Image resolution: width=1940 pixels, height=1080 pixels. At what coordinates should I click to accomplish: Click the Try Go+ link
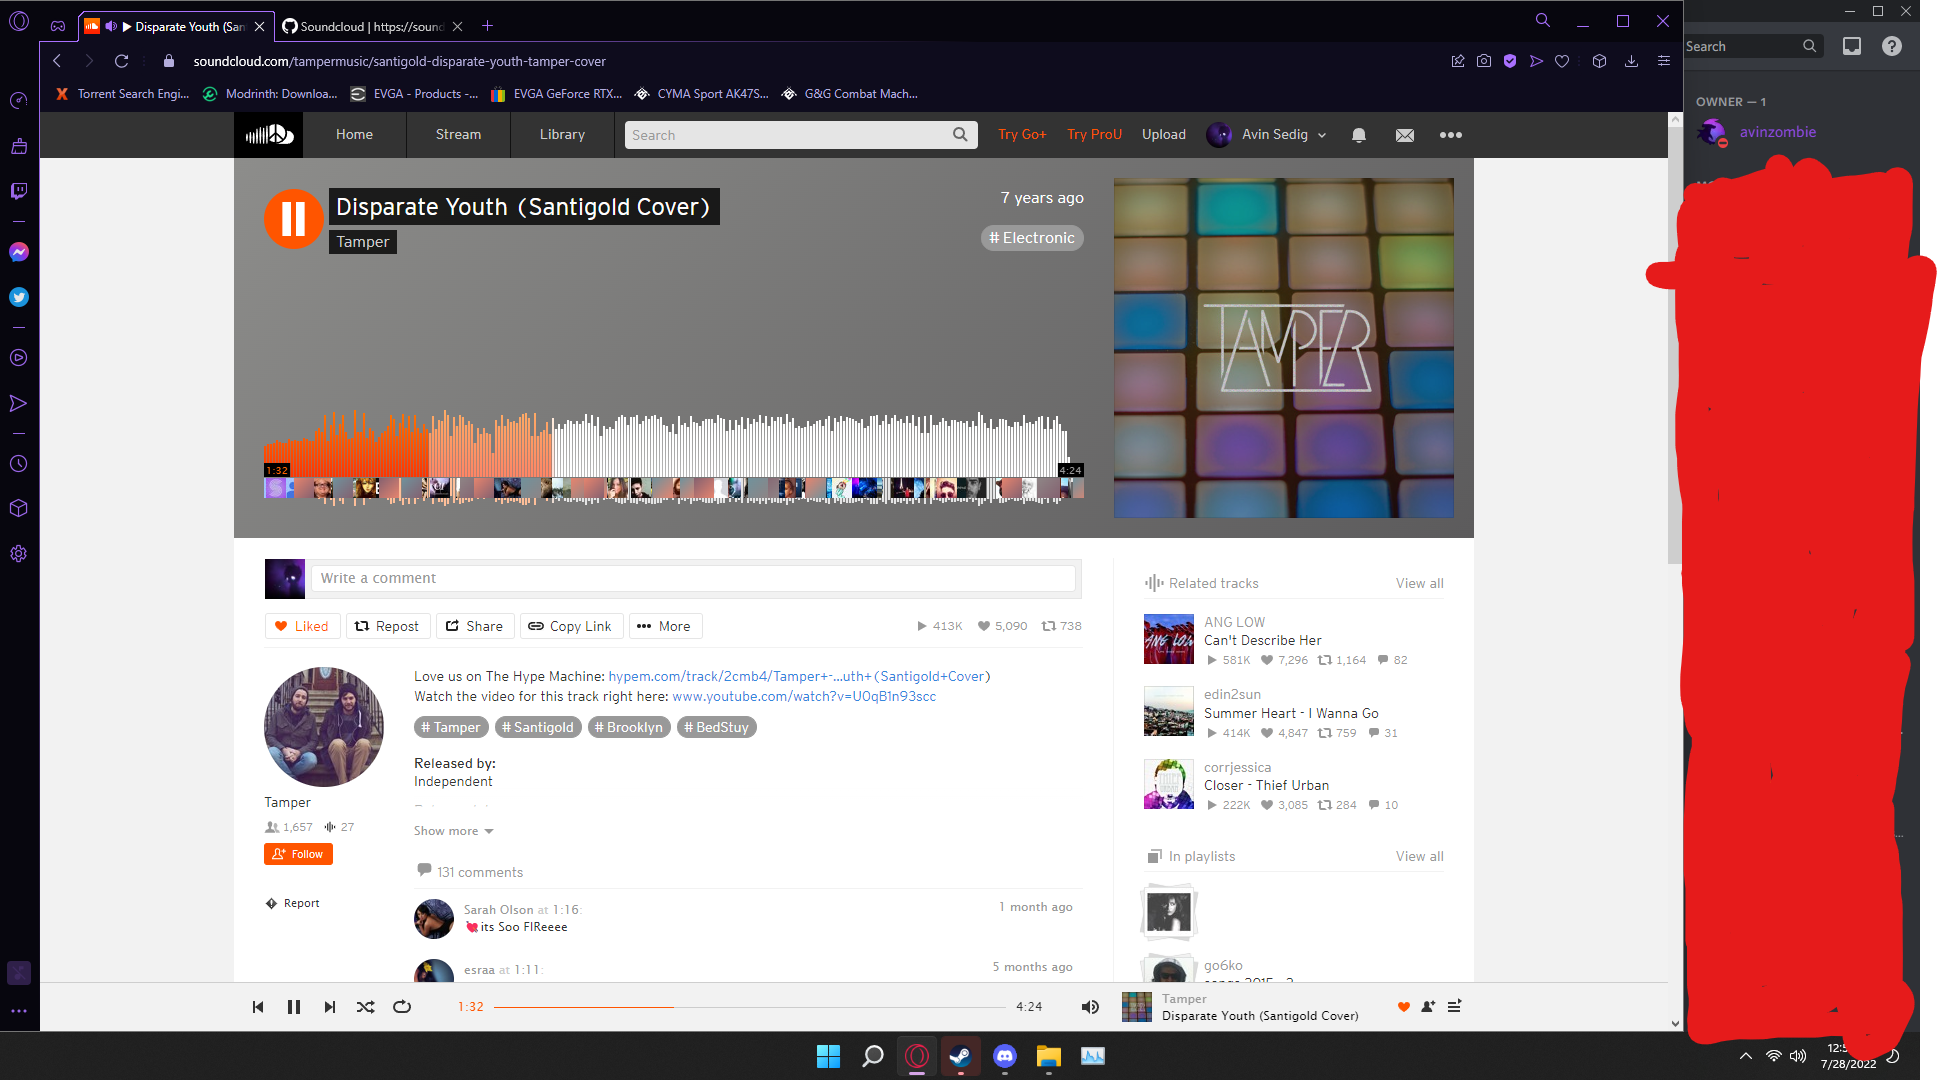(x=1022, y=135)
